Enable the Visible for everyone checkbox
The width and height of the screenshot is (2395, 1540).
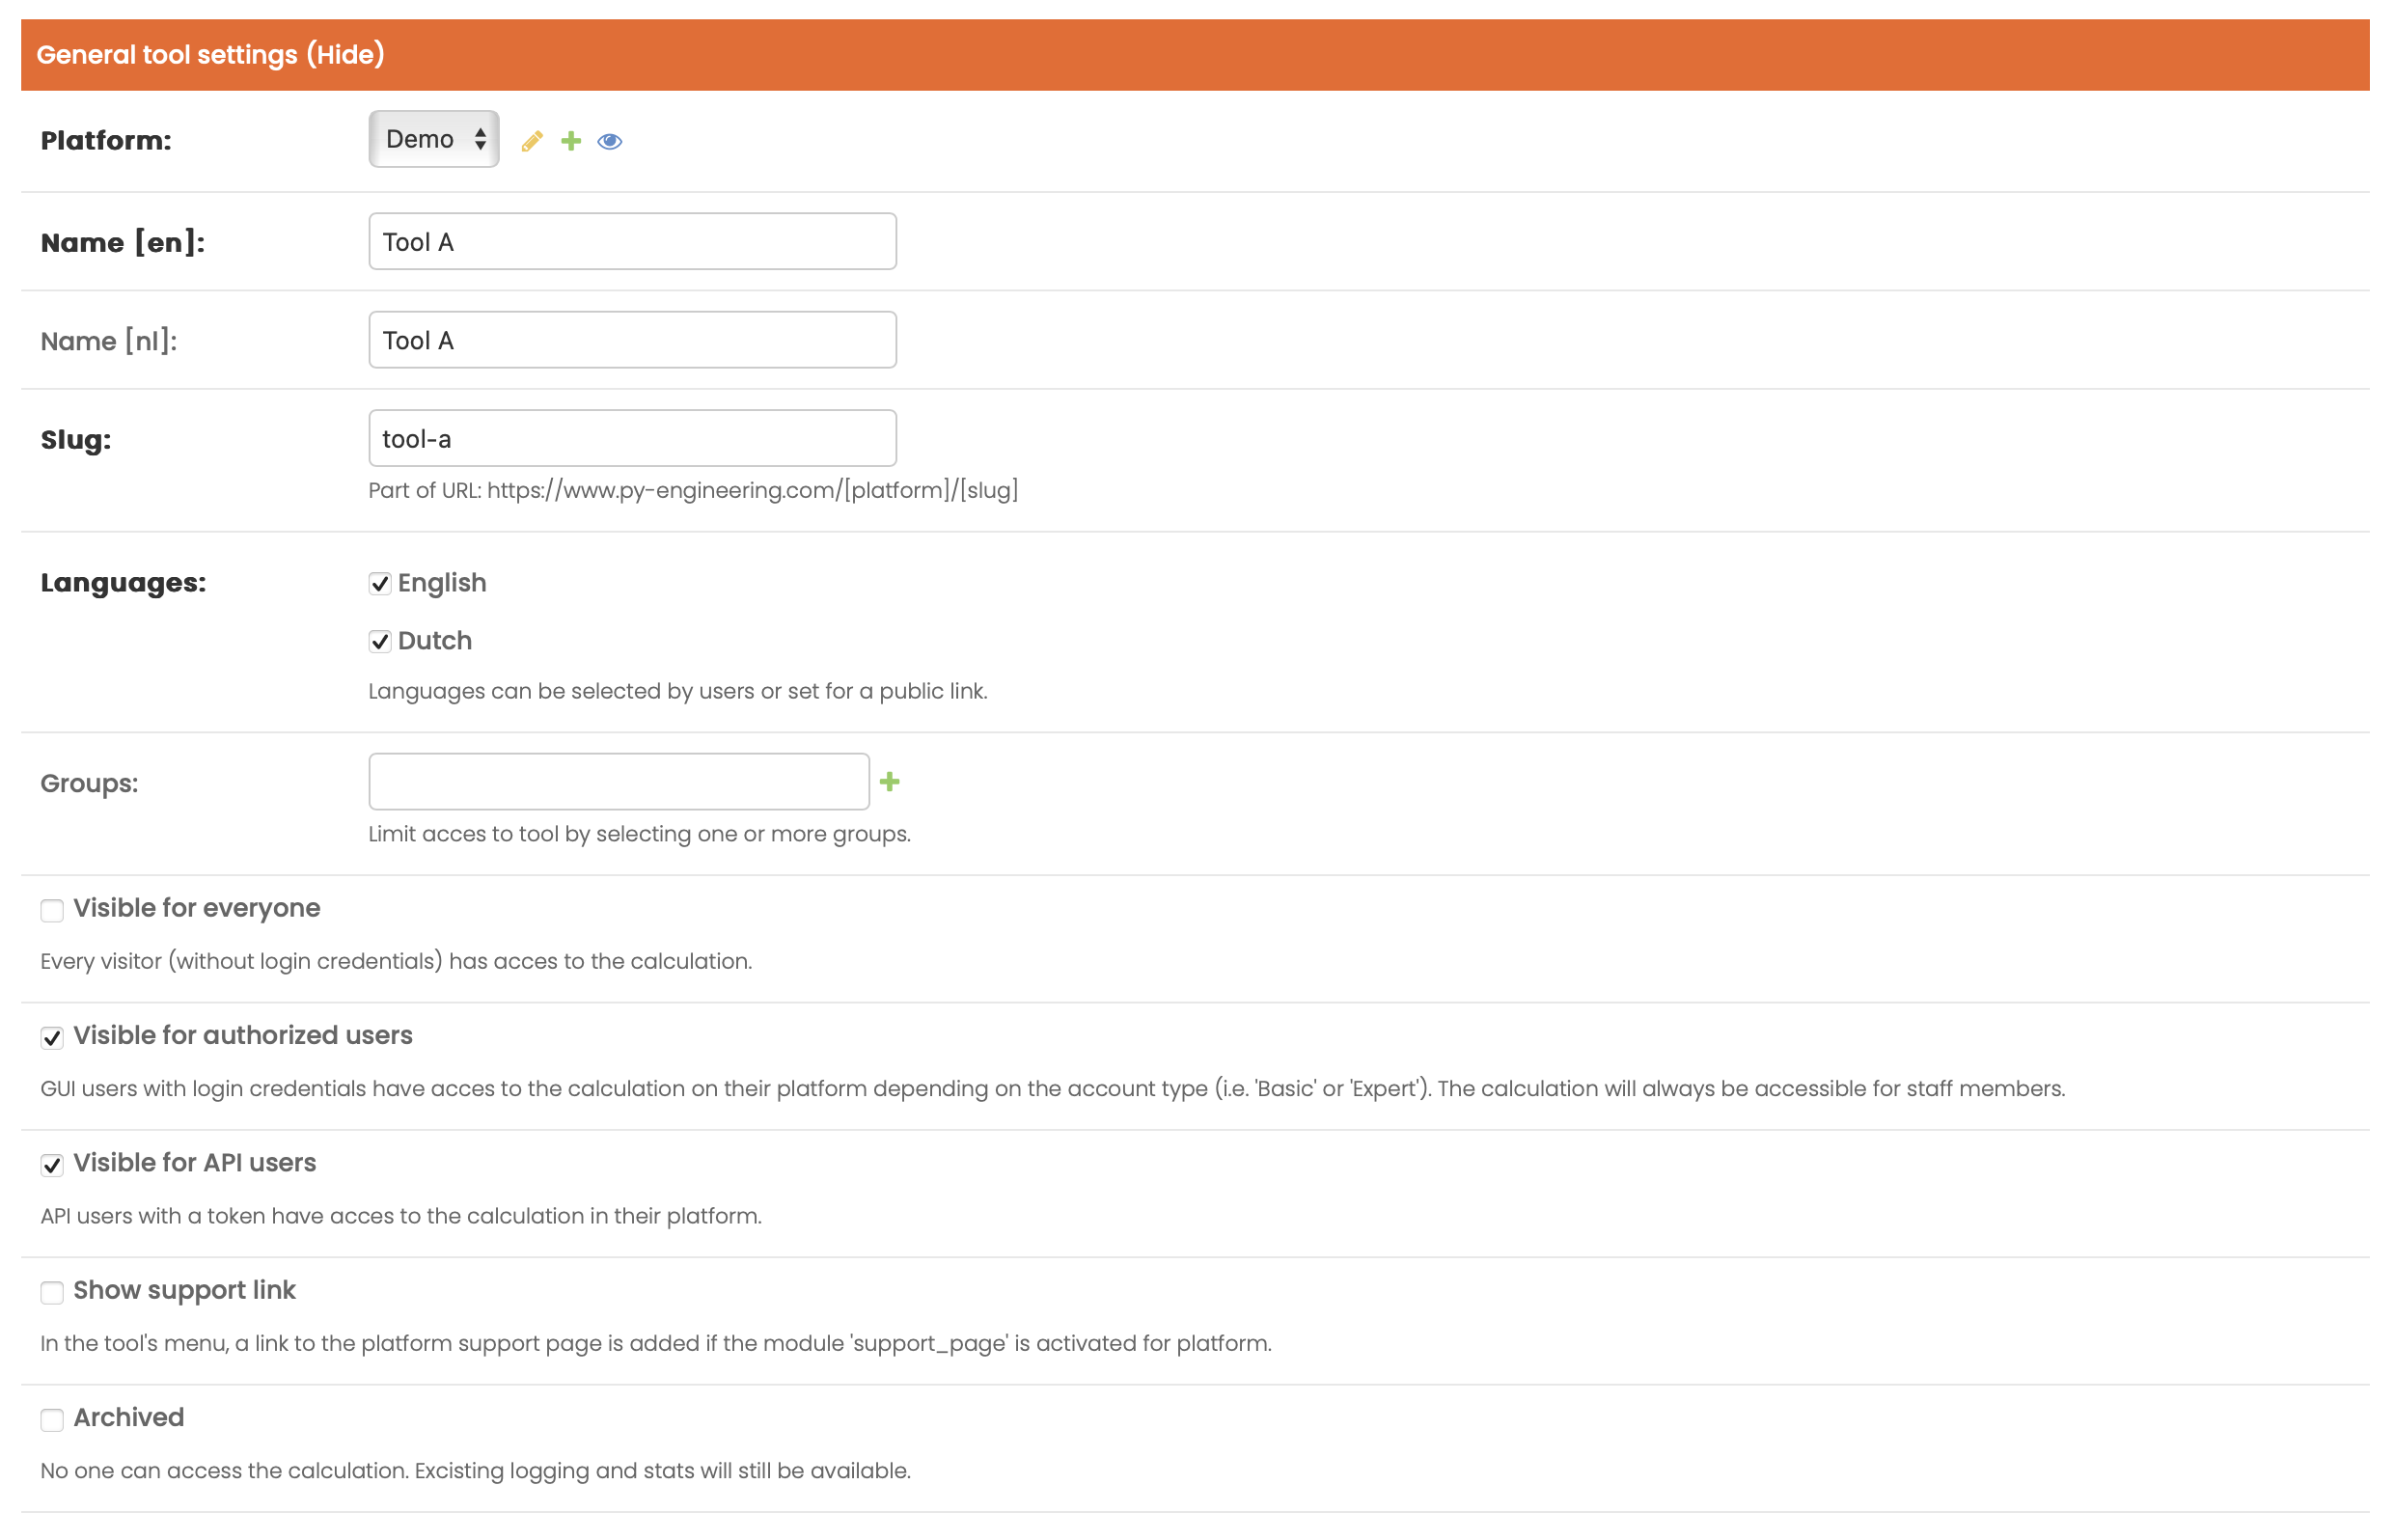pos(52,910)
